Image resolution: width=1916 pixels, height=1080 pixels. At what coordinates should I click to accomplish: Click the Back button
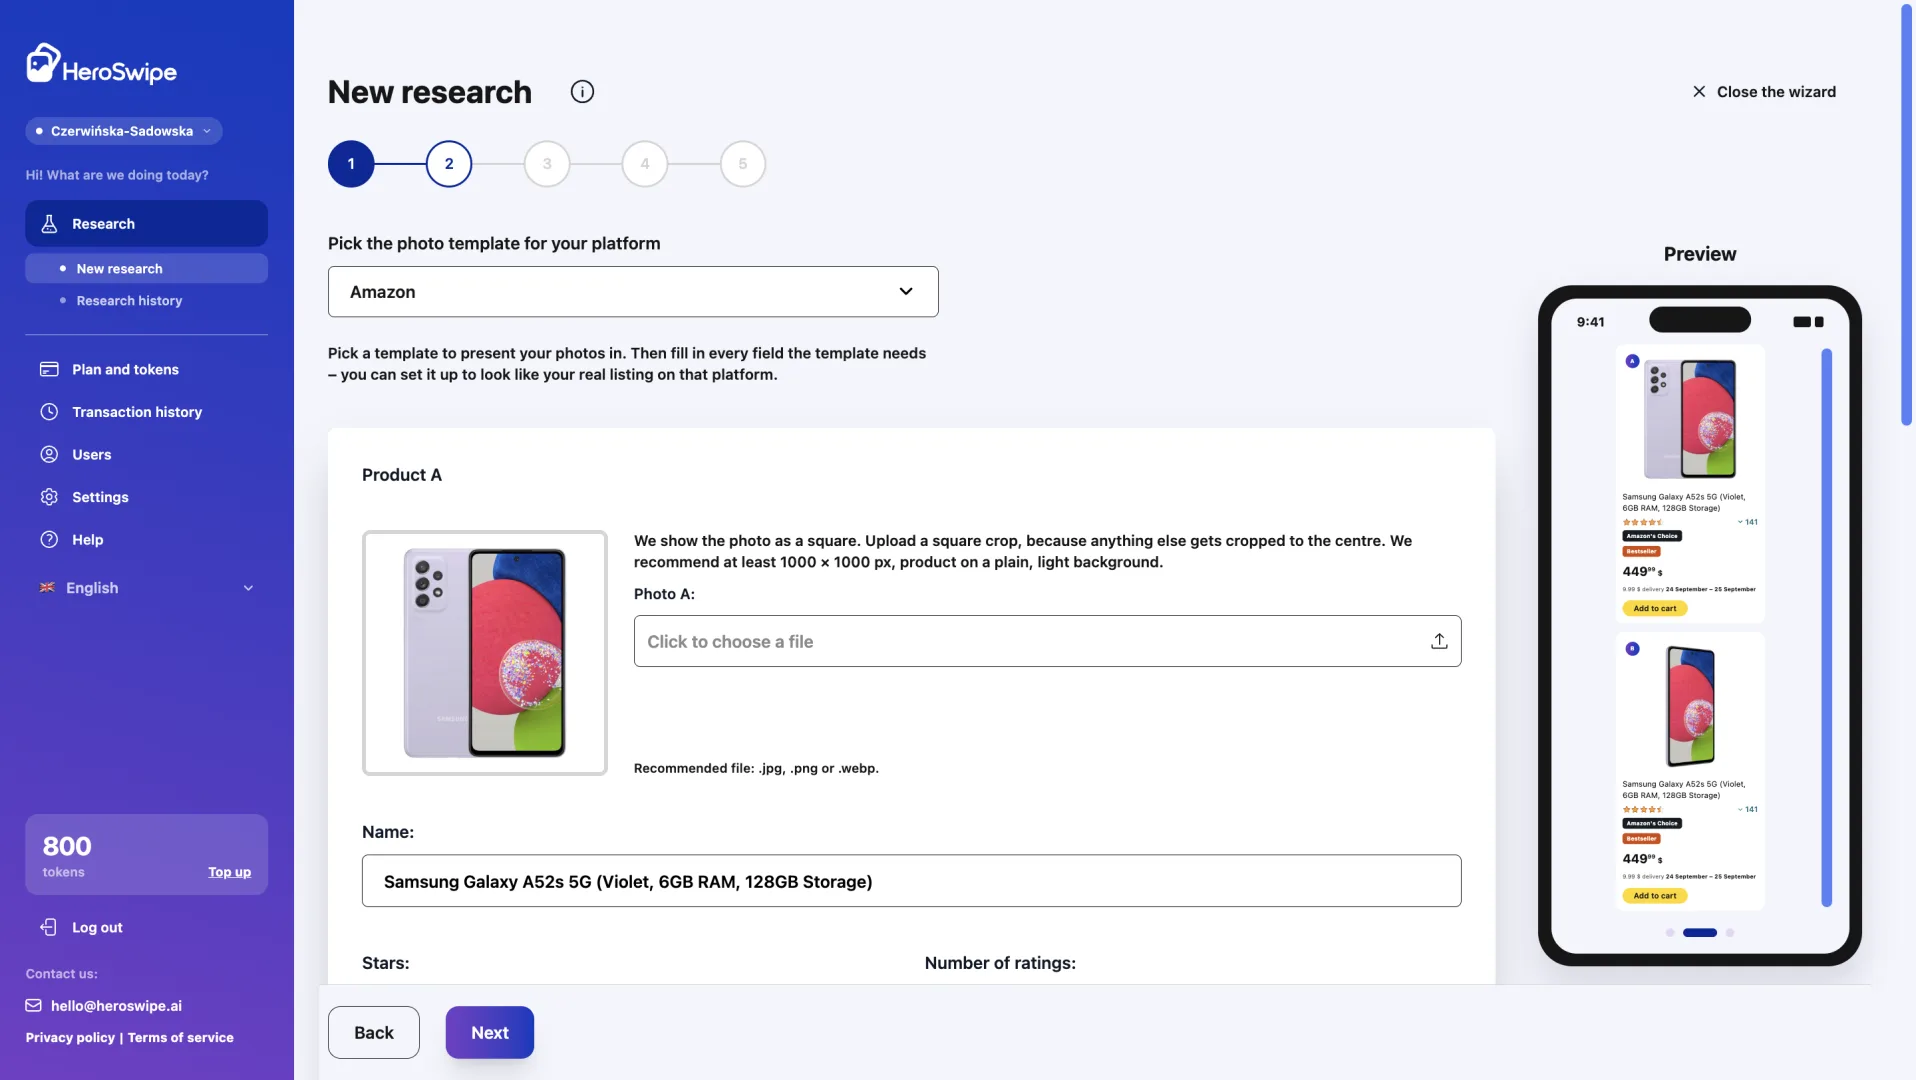pos(374,1032)
